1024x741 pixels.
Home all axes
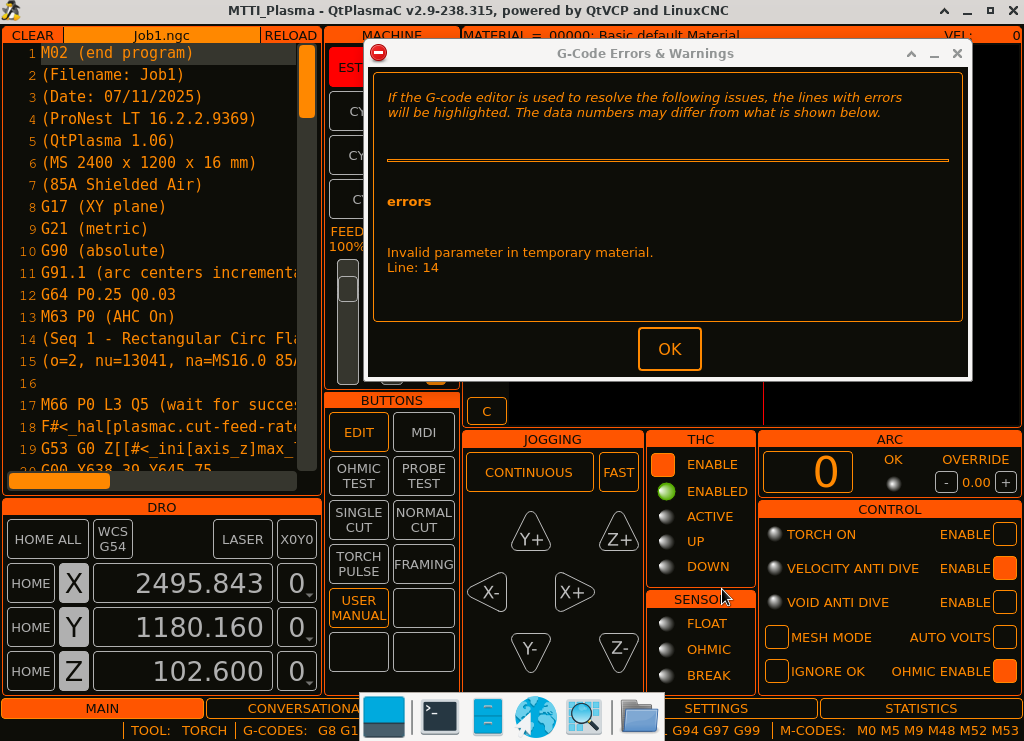tap(48, 539)
